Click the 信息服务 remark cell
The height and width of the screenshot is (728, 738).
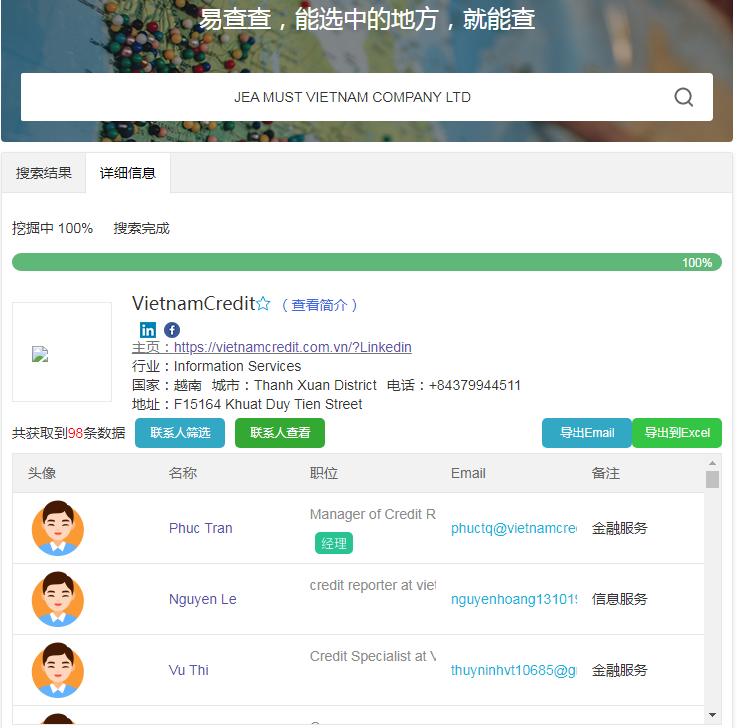[x=619, y=599]
